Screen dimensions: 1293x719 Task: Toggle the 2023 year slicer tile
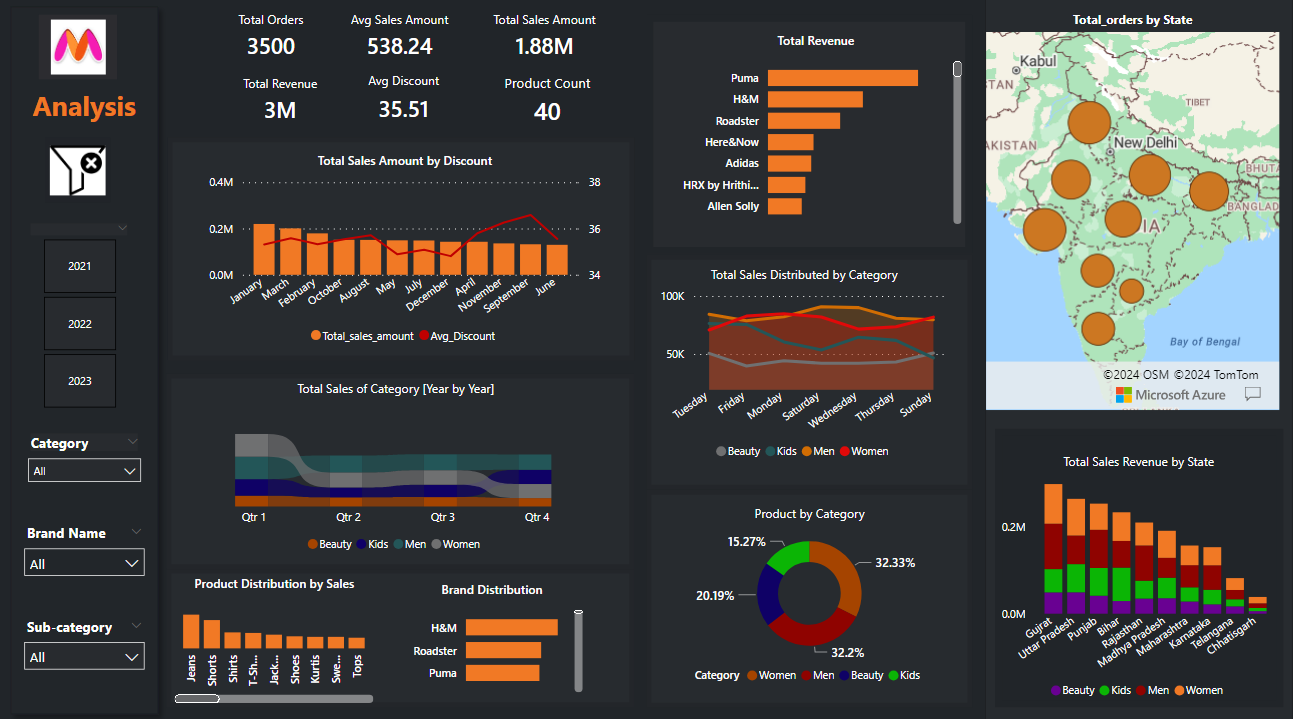click(80, 381)
